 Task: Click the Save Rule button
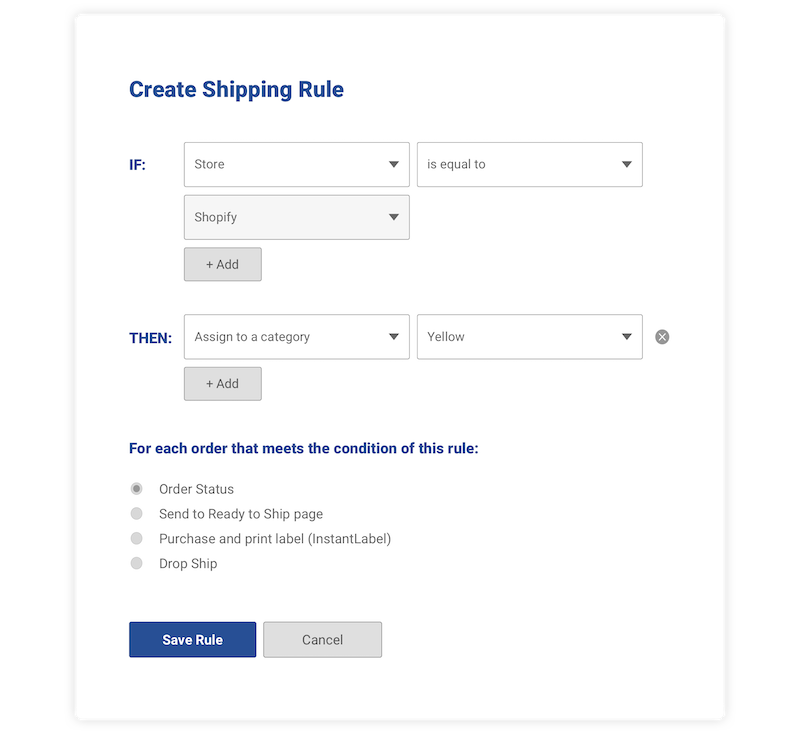[192, 640]
